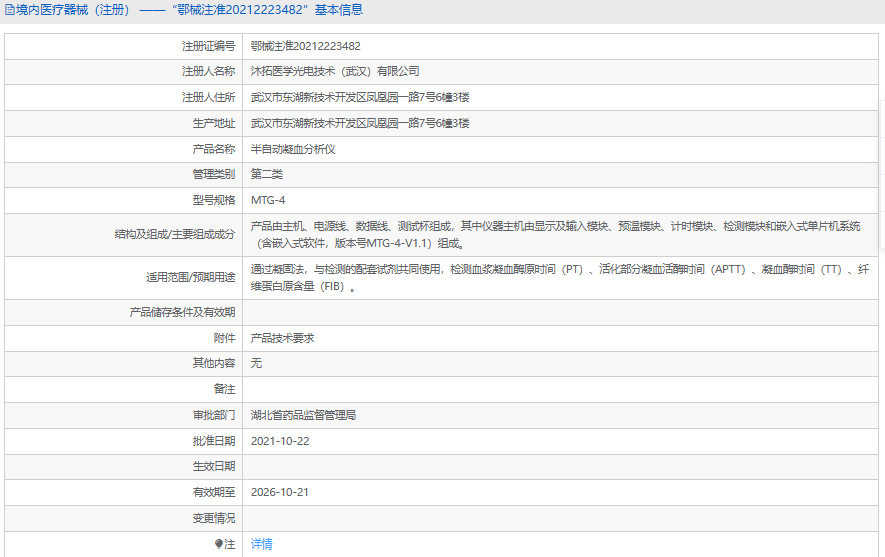Viewport: 885px width, 557px height.
Task: Click the approval date 2021-10-22
Action: pos(280,441)
